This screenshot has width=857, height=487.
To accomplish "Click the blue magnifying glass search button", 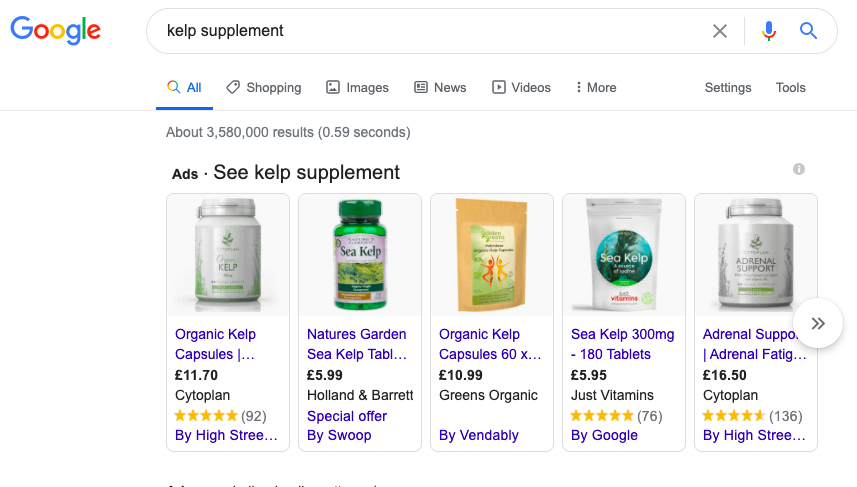I will pos(809,31).
